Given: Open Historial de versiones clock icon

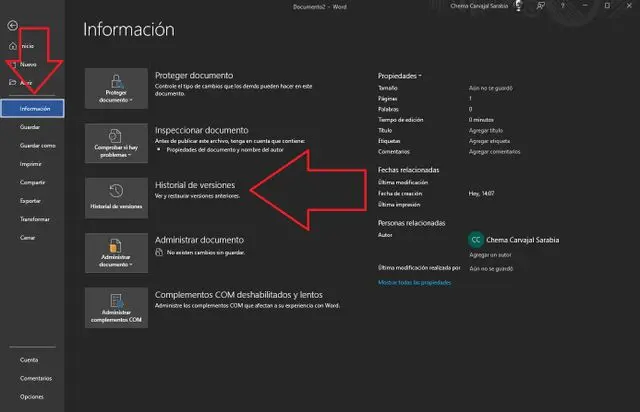Looking at the screenshot, I should (116, 190).
